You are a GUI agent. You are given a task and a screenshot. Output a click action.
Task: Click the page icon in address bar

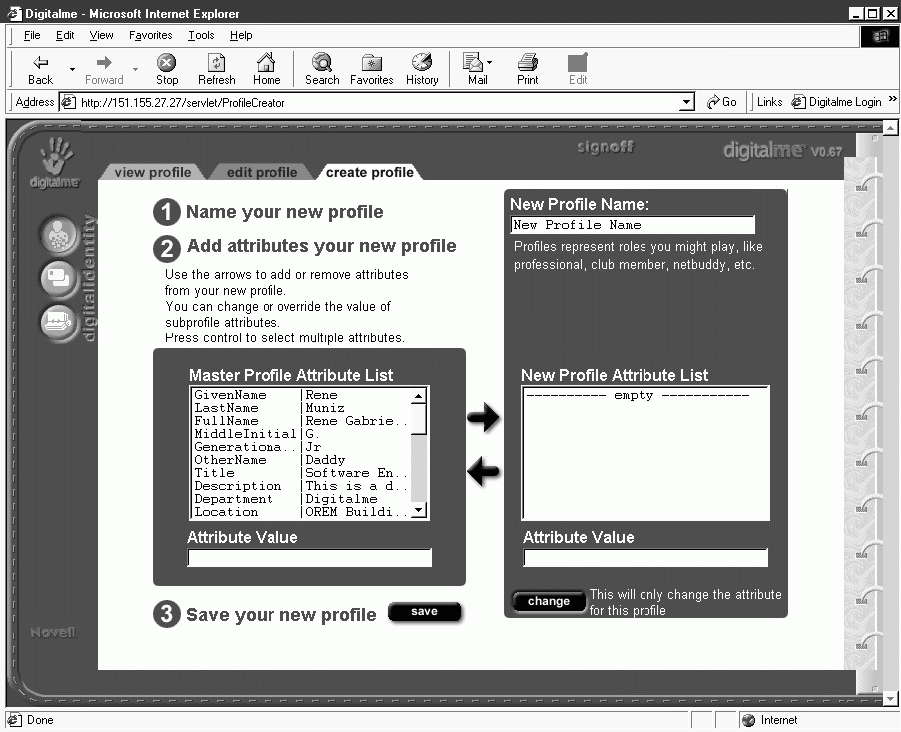(x=68, y=102)
